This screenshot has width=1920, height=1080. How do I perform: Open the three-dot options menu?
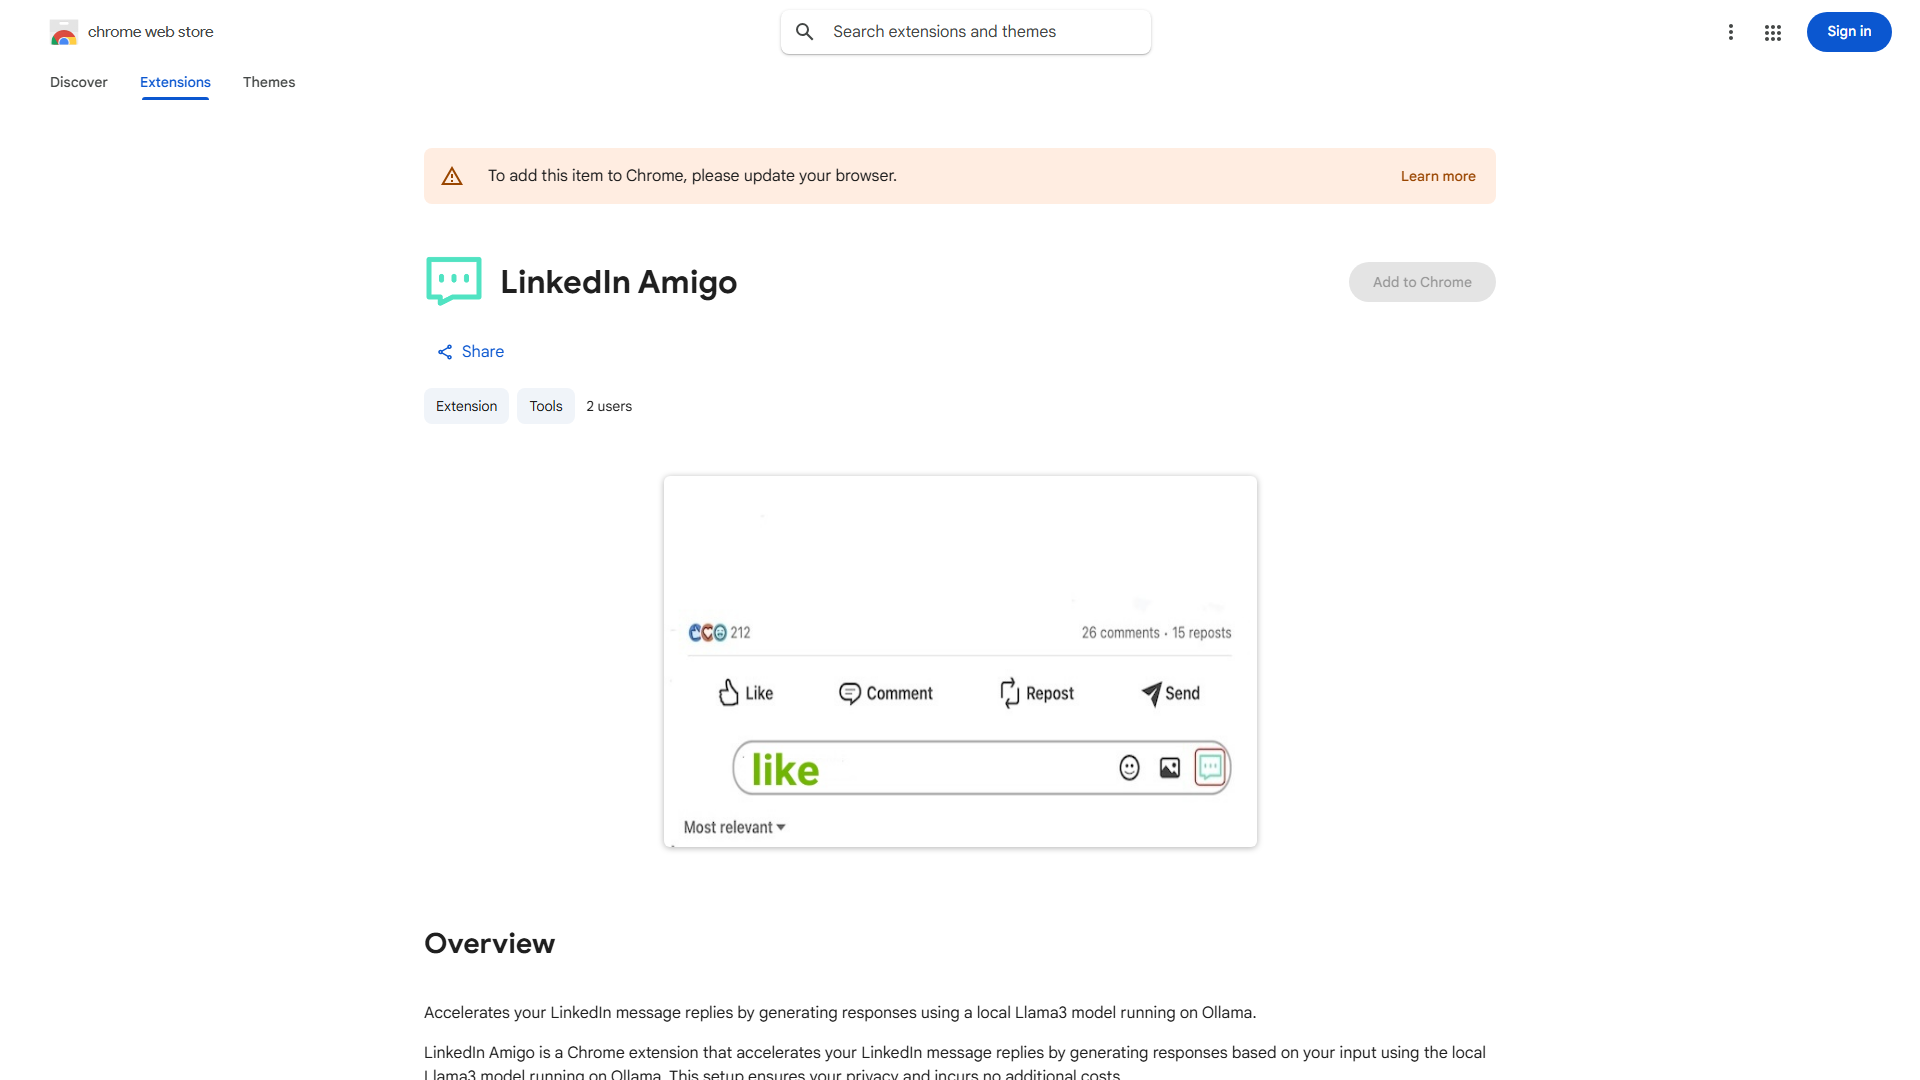pos(1731,32)
